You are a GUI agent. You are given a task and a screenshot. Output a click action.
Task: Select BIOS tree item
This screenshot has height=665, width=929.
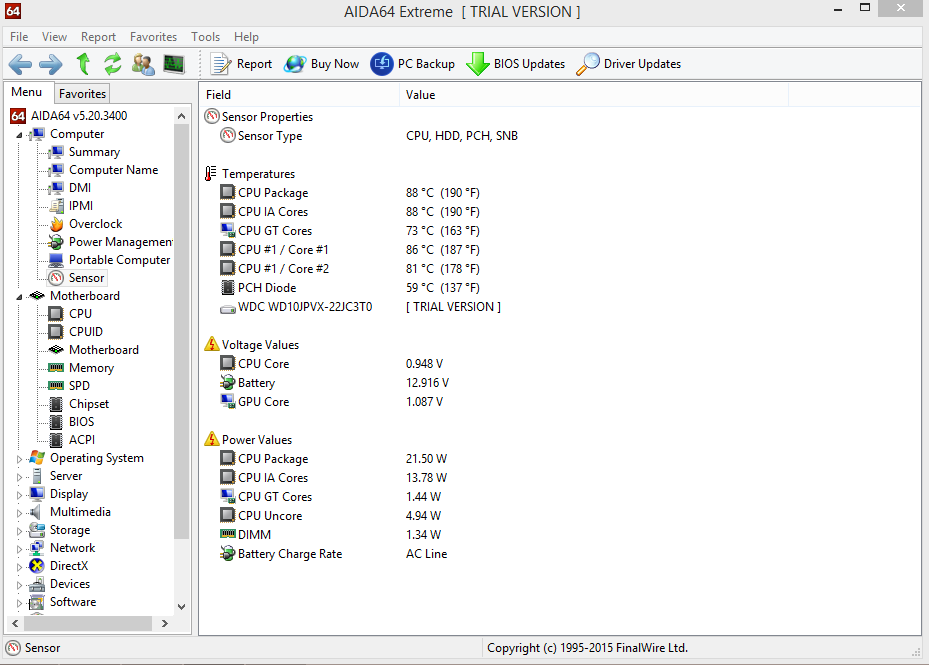click(x=81, y=422)
